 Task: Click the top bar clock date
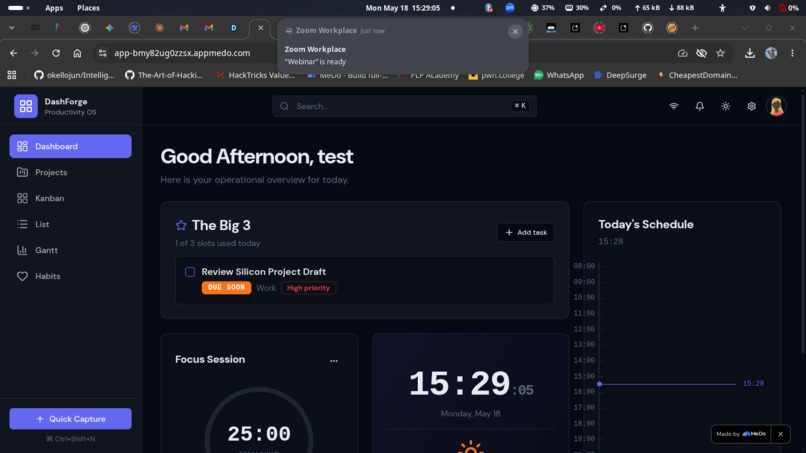pyautogui.click(x=403, y=8)
